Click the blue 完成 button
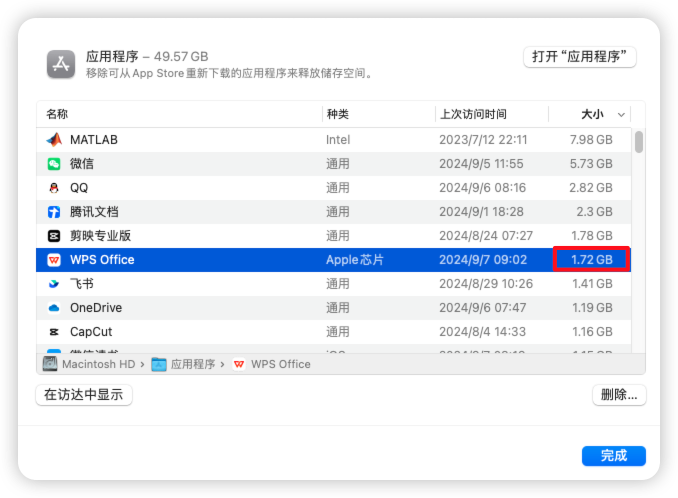678x498 pixels. click(614, 456)
